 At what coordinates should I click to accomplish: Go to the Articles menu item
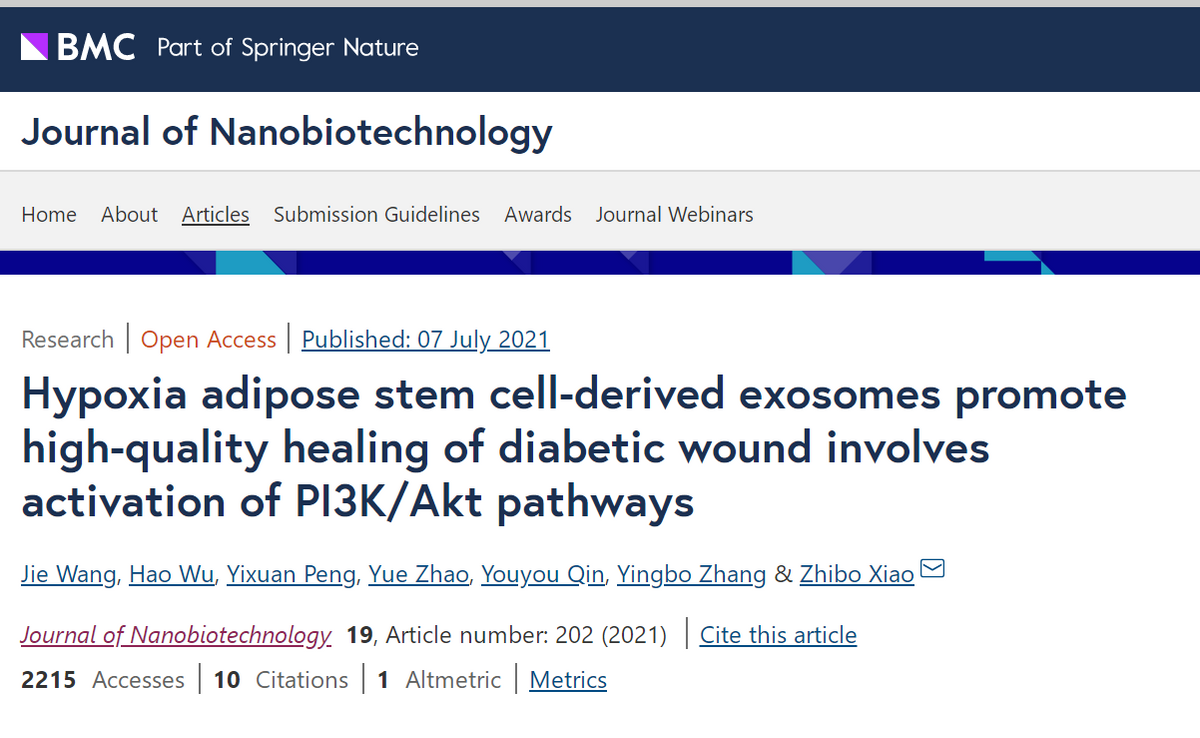click(x=215, y=215)
